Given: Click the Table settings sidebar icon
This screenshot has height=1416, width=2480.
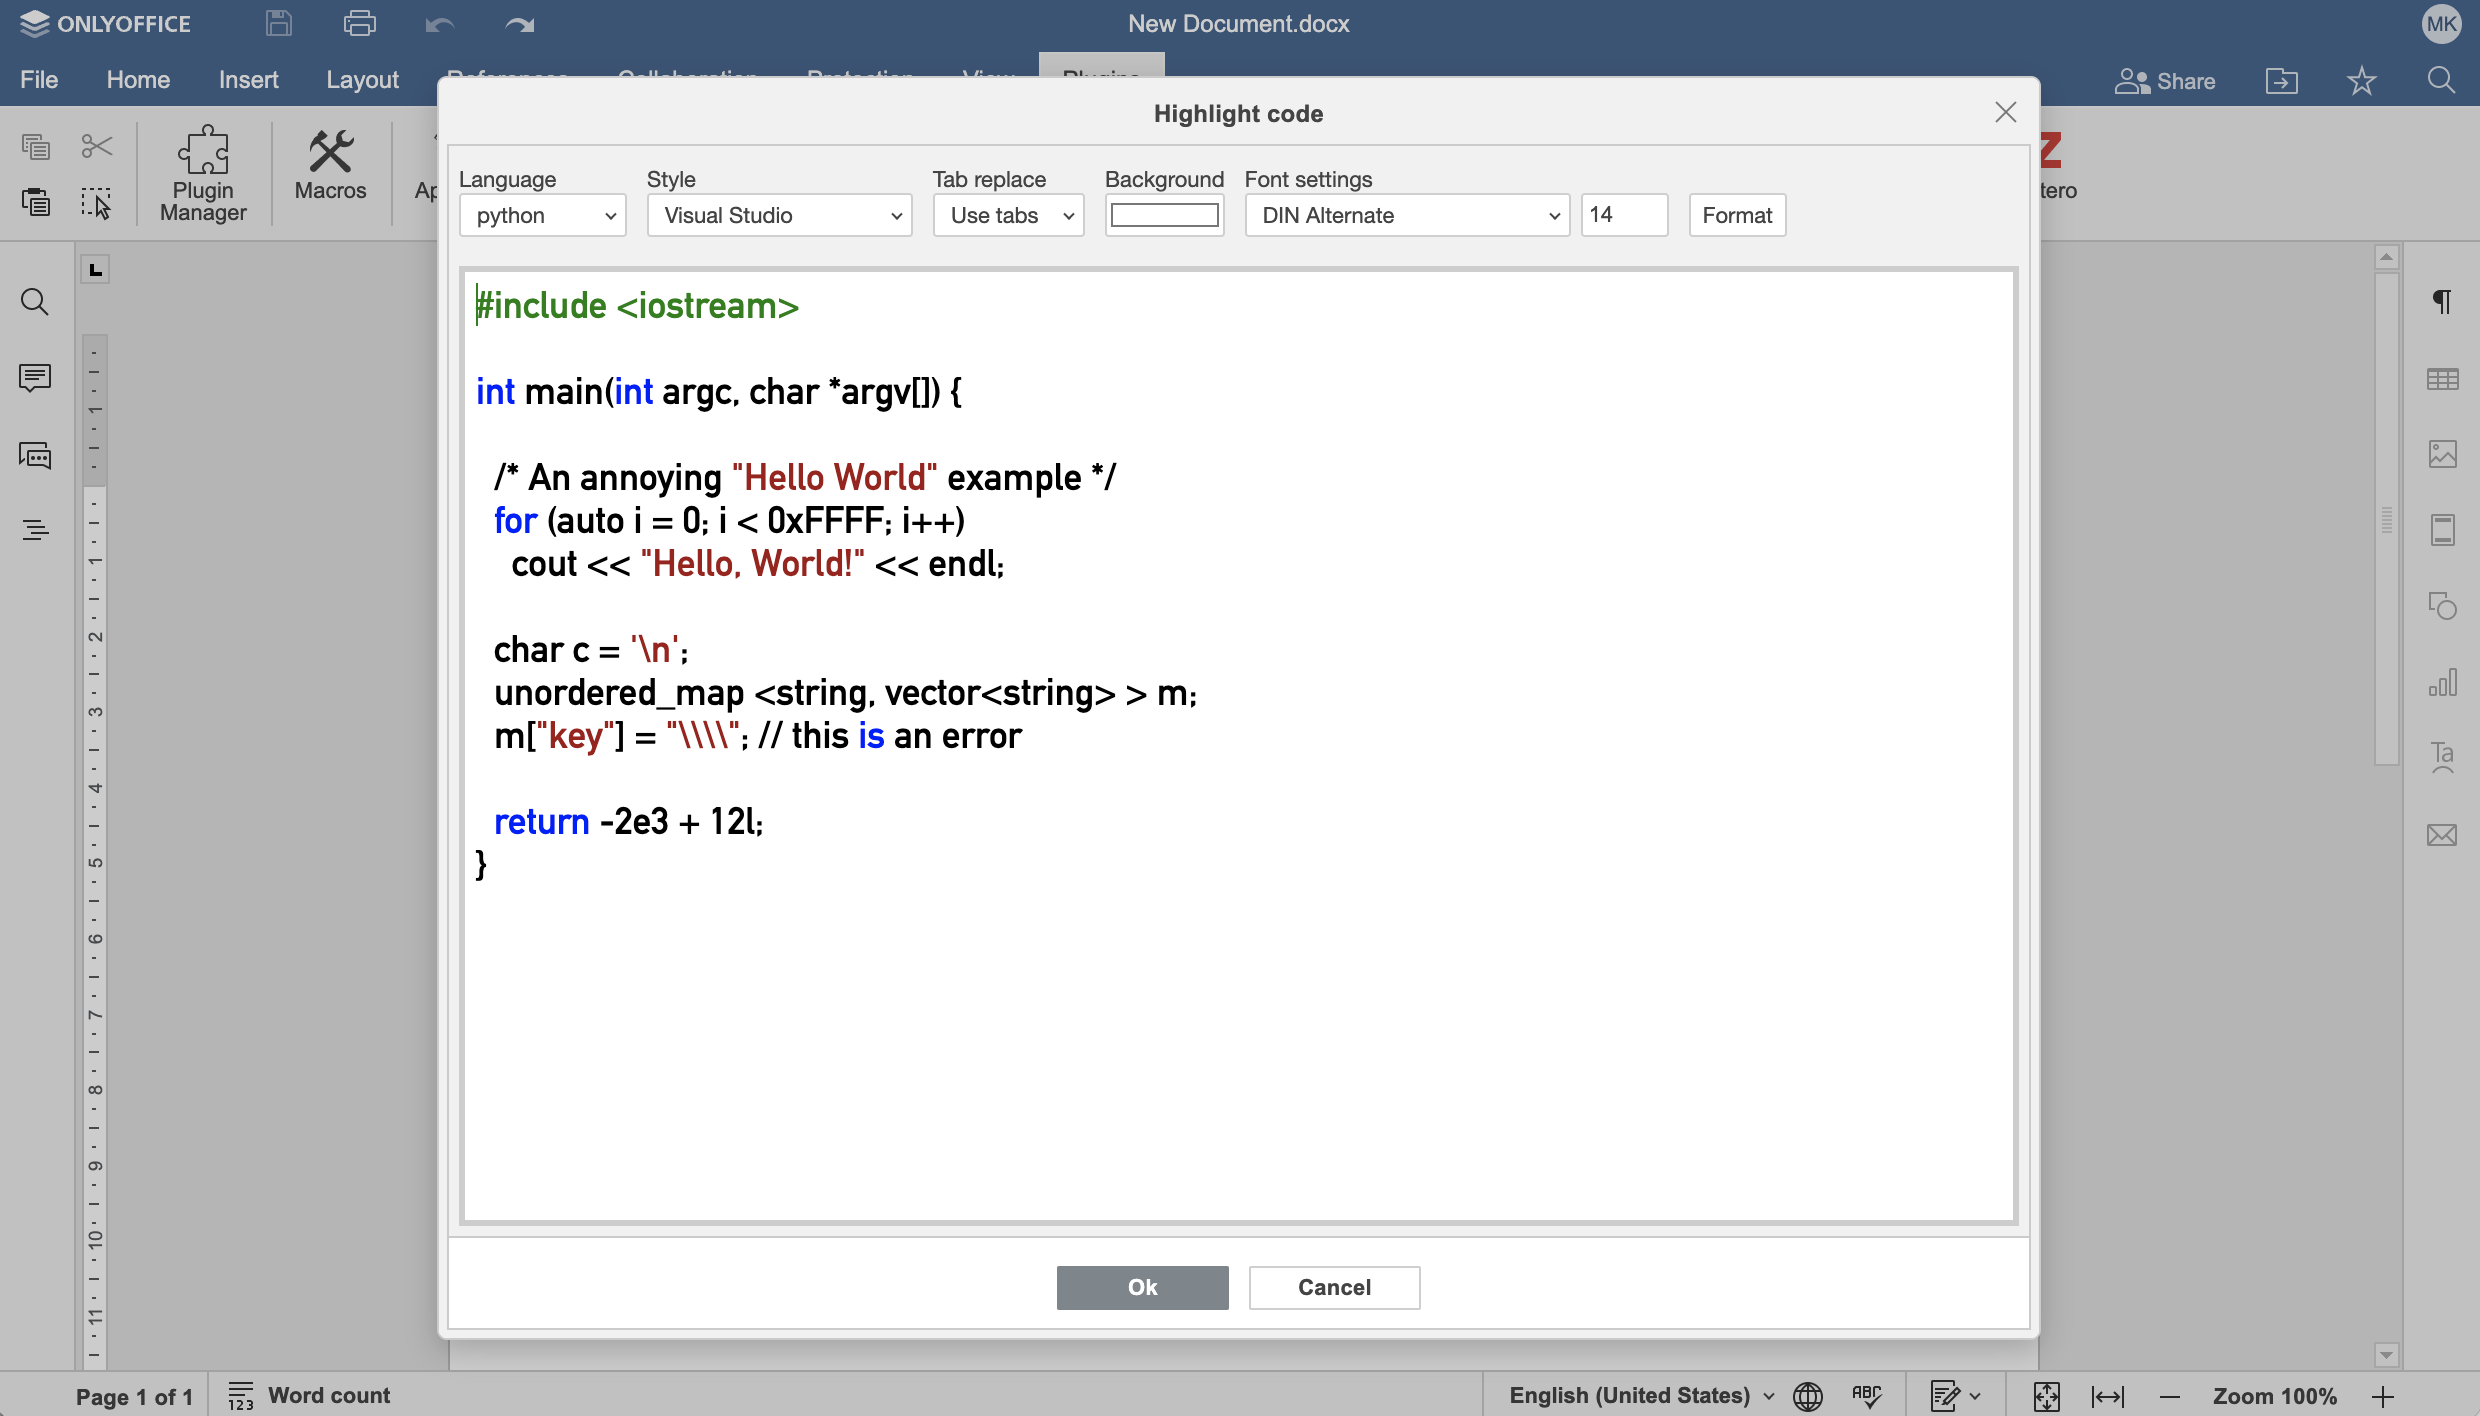Looking at the screenshot, I should [2442, 379].
